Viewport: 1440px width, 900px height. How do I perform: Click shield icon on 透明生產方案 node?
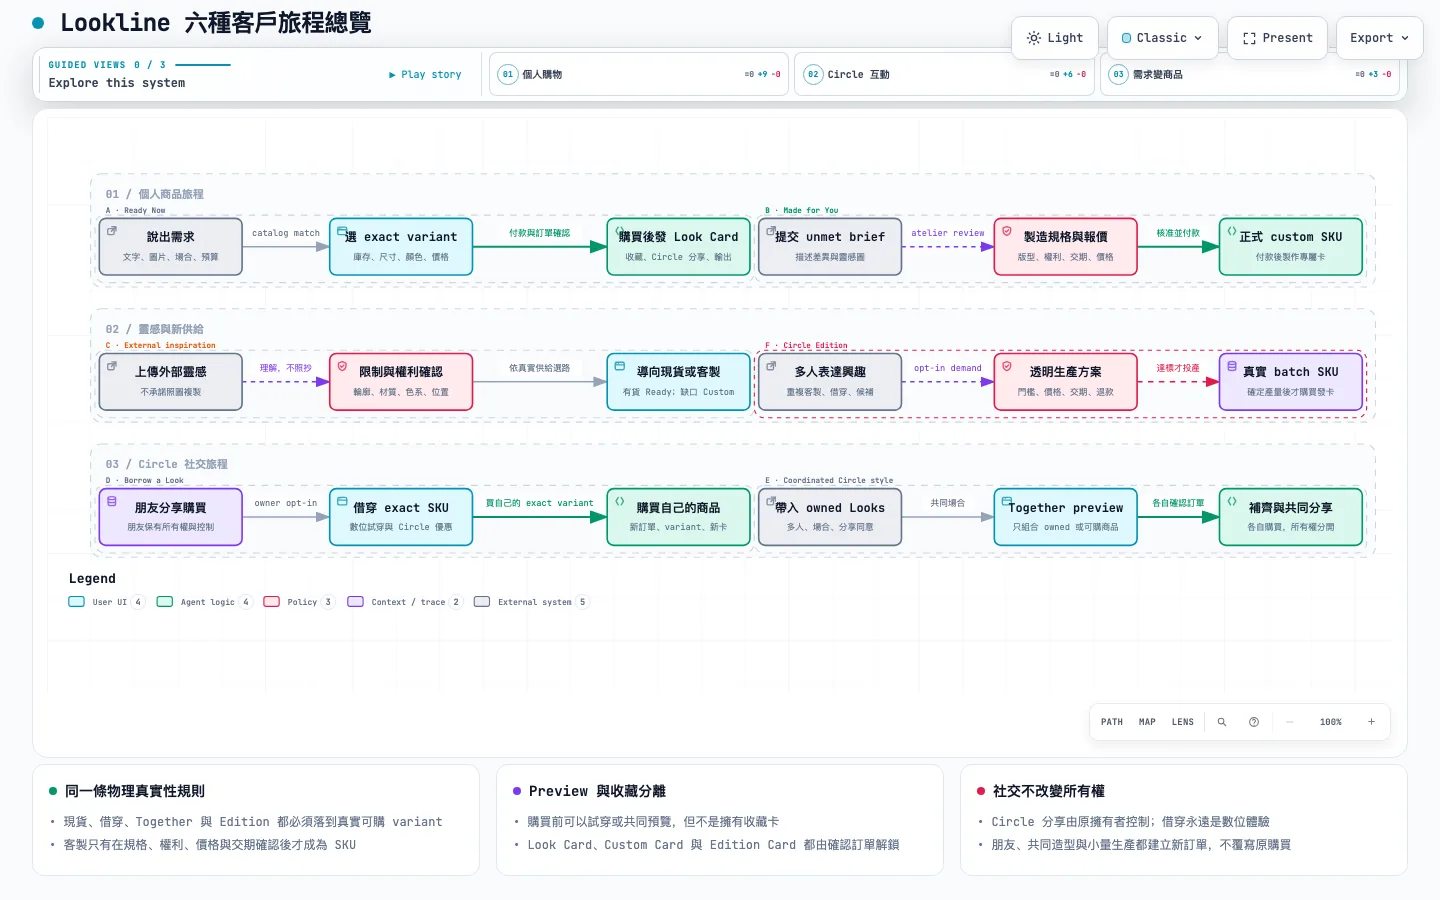tap(1007, 366)
